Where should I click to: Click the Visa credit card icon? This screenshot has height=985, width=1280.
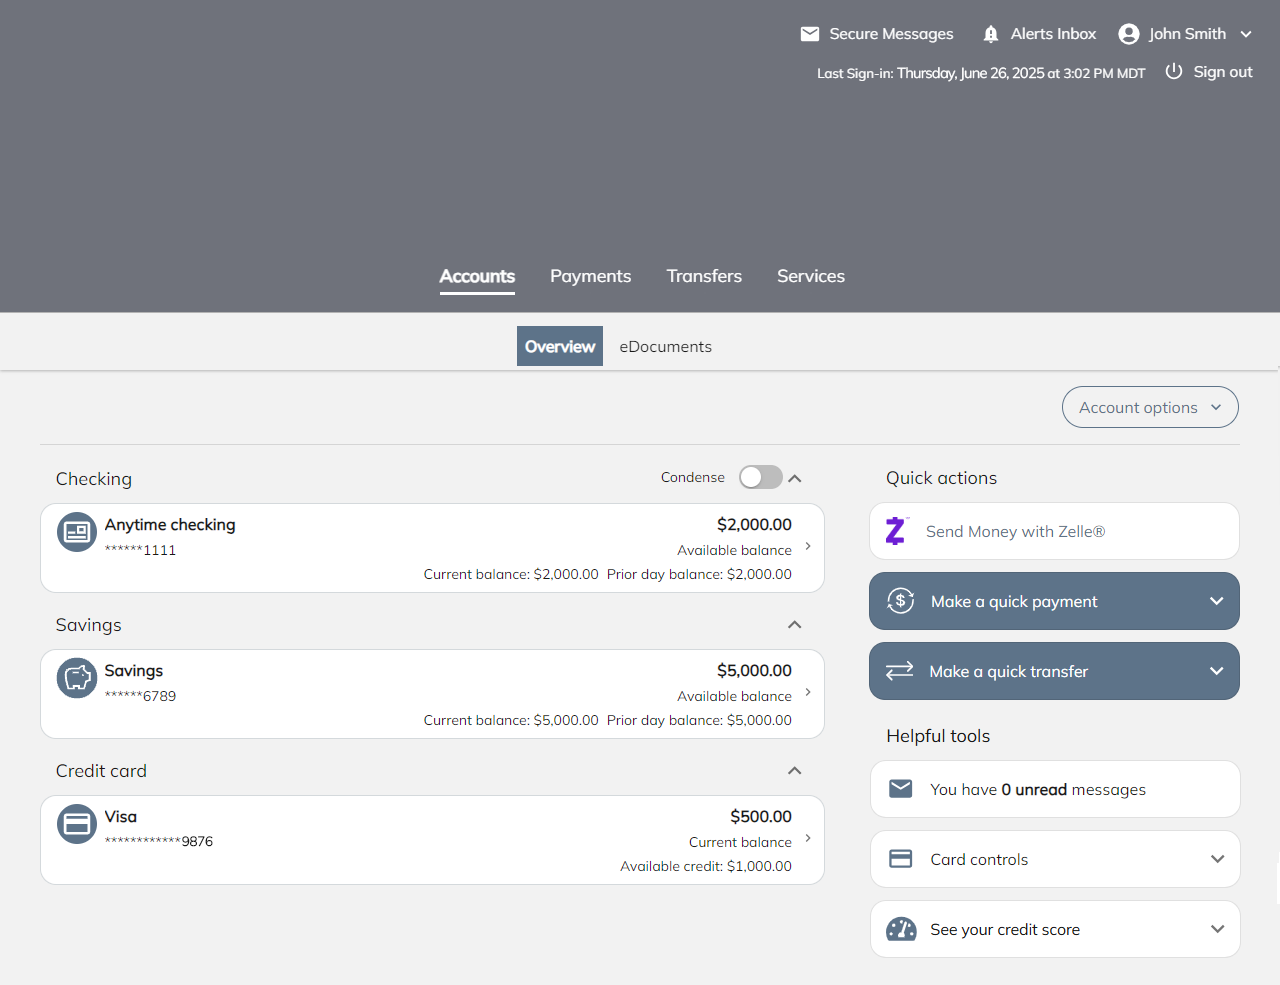77,824
